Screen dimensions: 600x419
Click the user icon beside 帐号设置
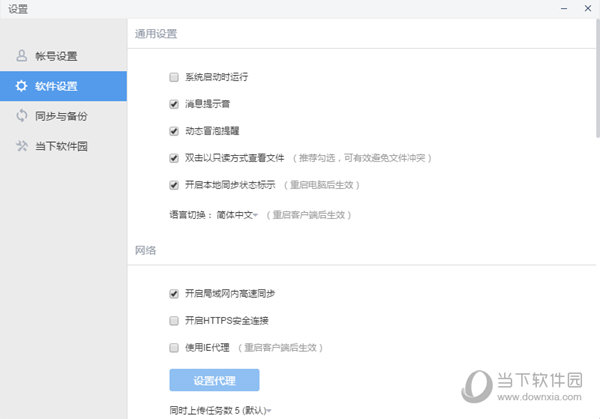pos(21,56)
